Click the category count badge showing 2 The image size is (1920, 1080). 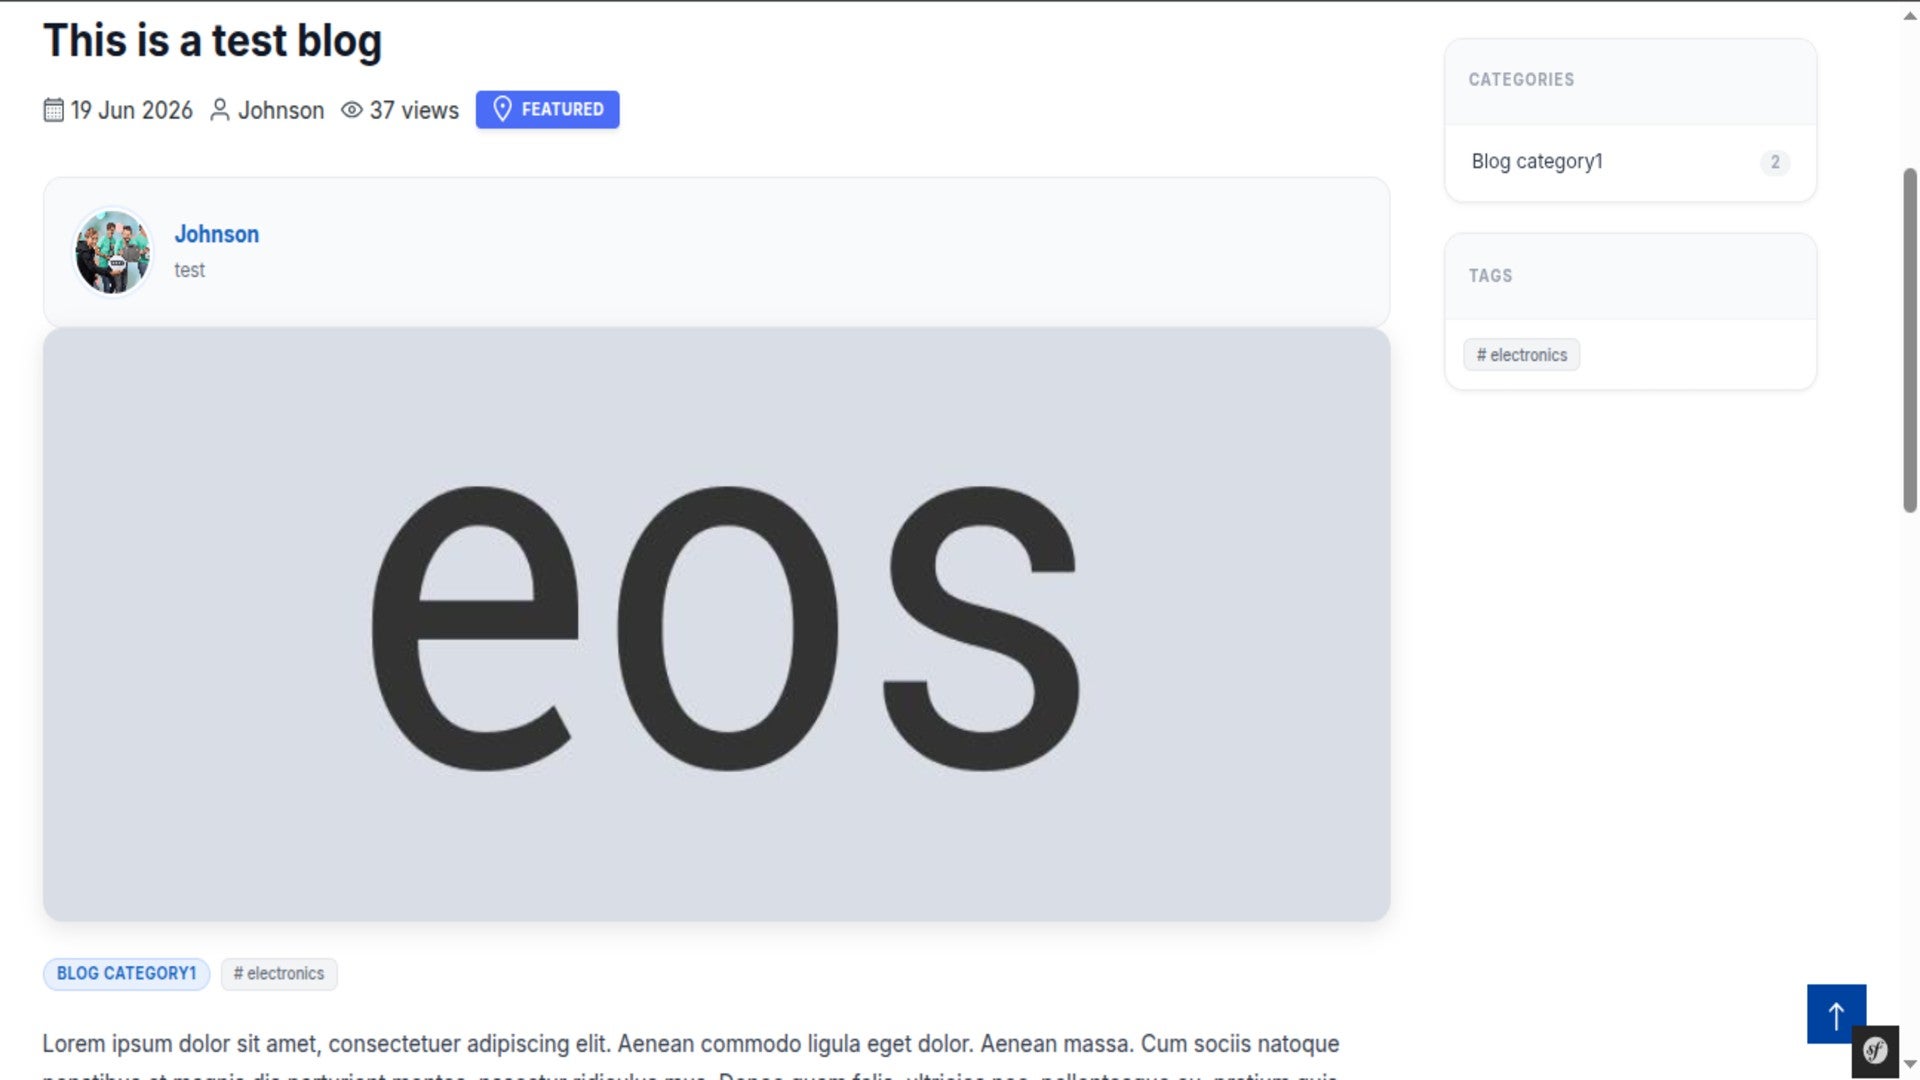[x=1775, y=162]
